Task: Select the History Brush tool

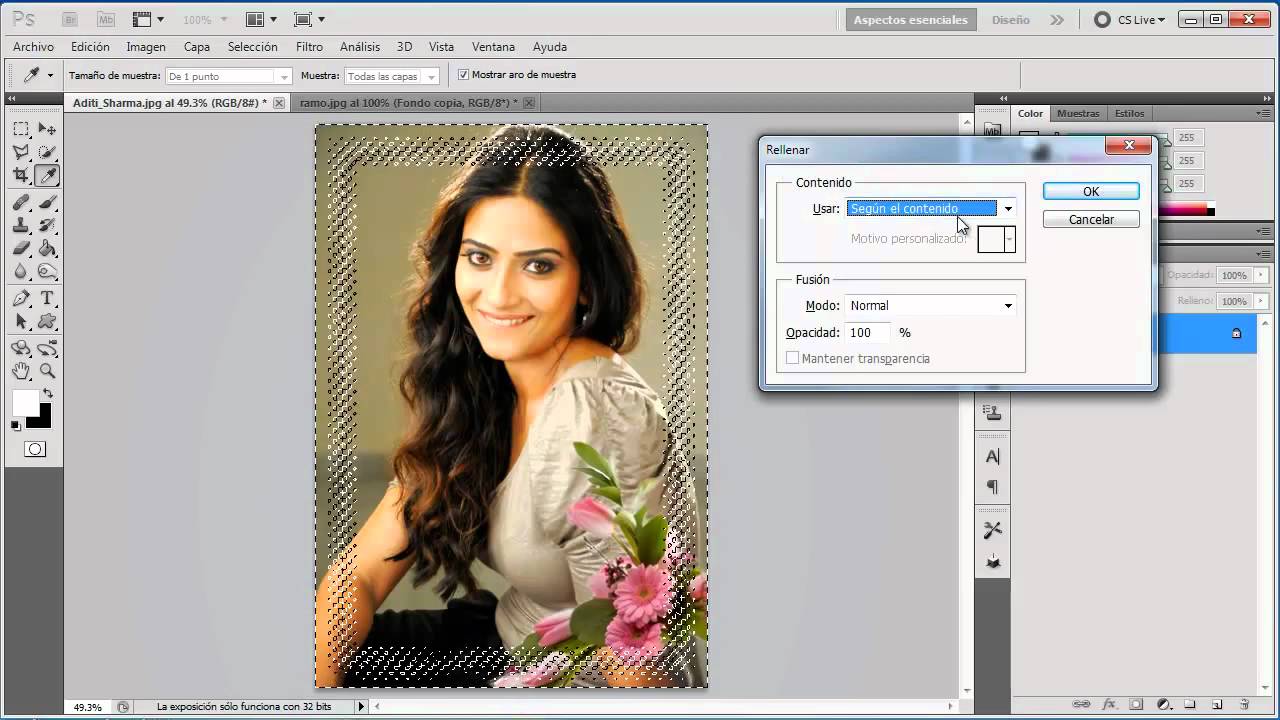Action: [x=47, y=225]
